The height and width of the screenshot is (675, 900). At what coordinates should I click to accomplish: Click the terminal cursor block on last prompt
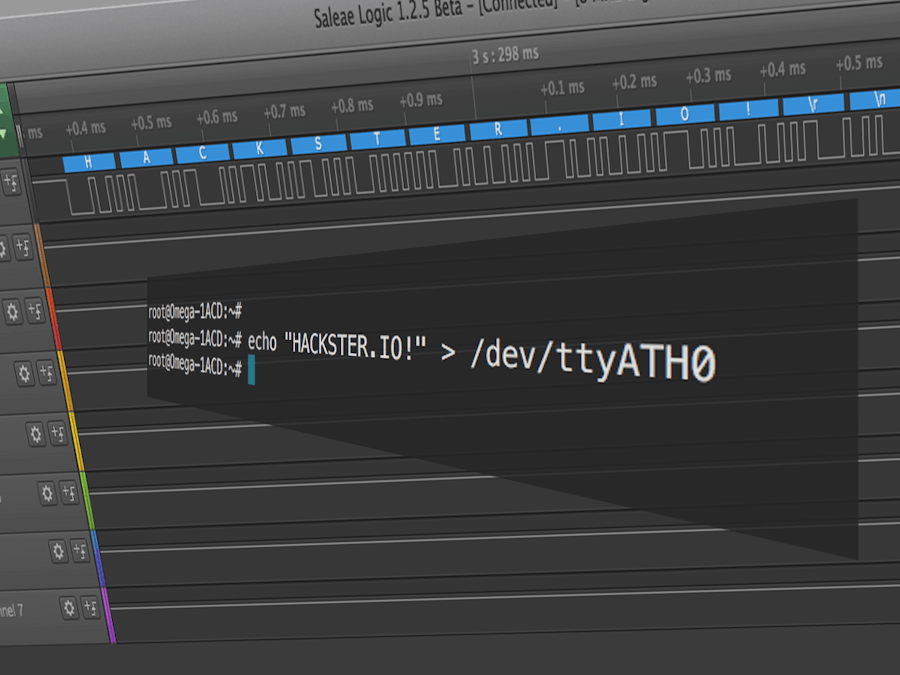[x=251, y=370]
